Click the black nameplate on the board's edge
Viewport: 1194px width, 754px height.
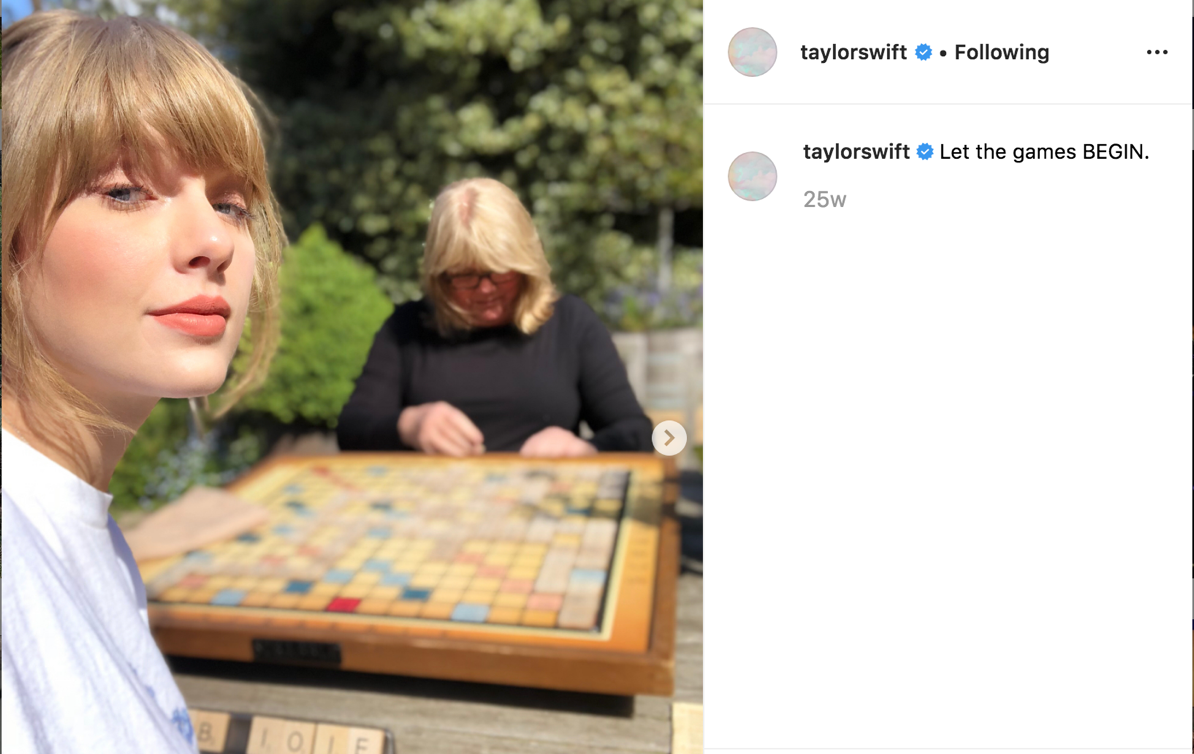coord(295,652)
